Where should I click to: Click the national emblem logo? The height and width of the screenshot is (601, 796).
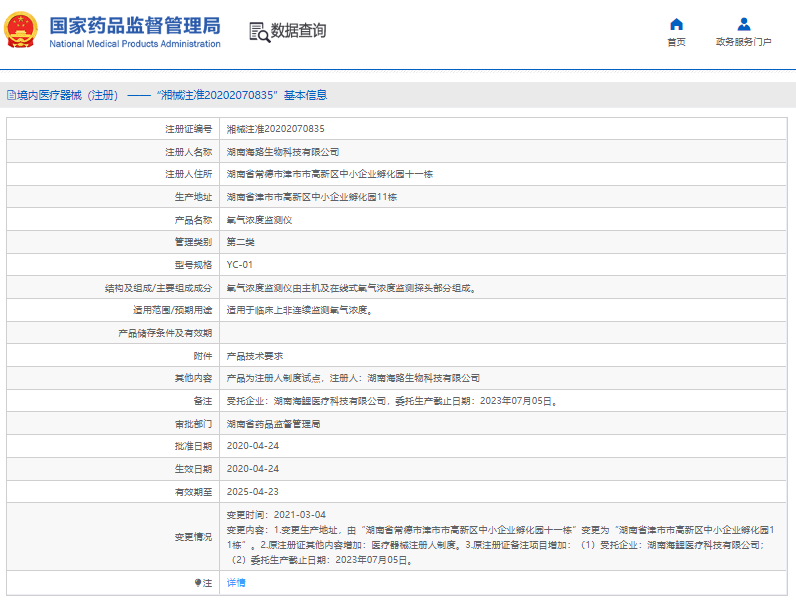[21, 30]
